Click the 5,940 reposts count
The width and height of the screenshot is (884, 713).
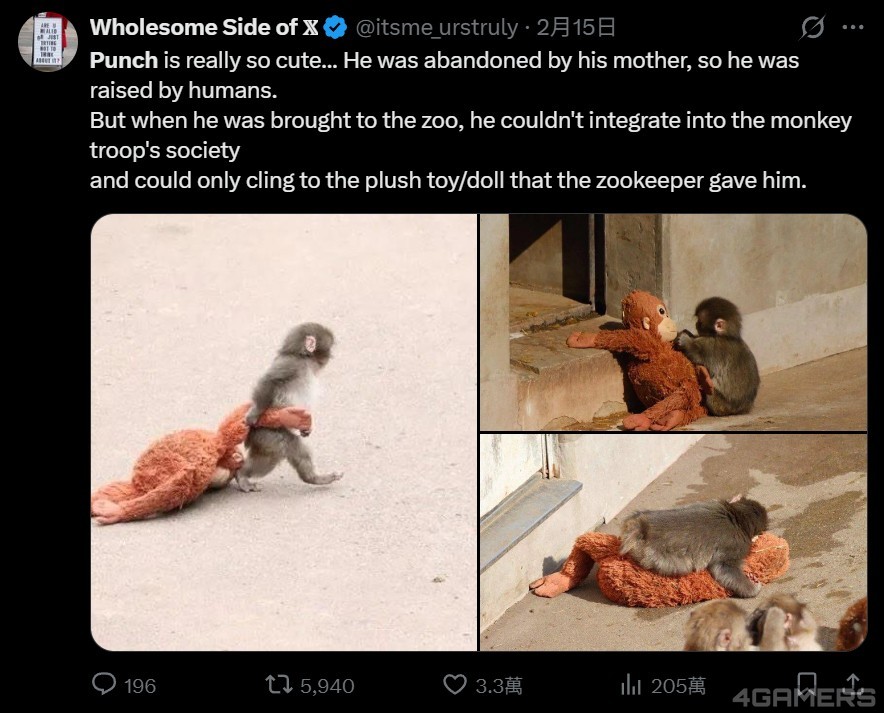point(327,685)
